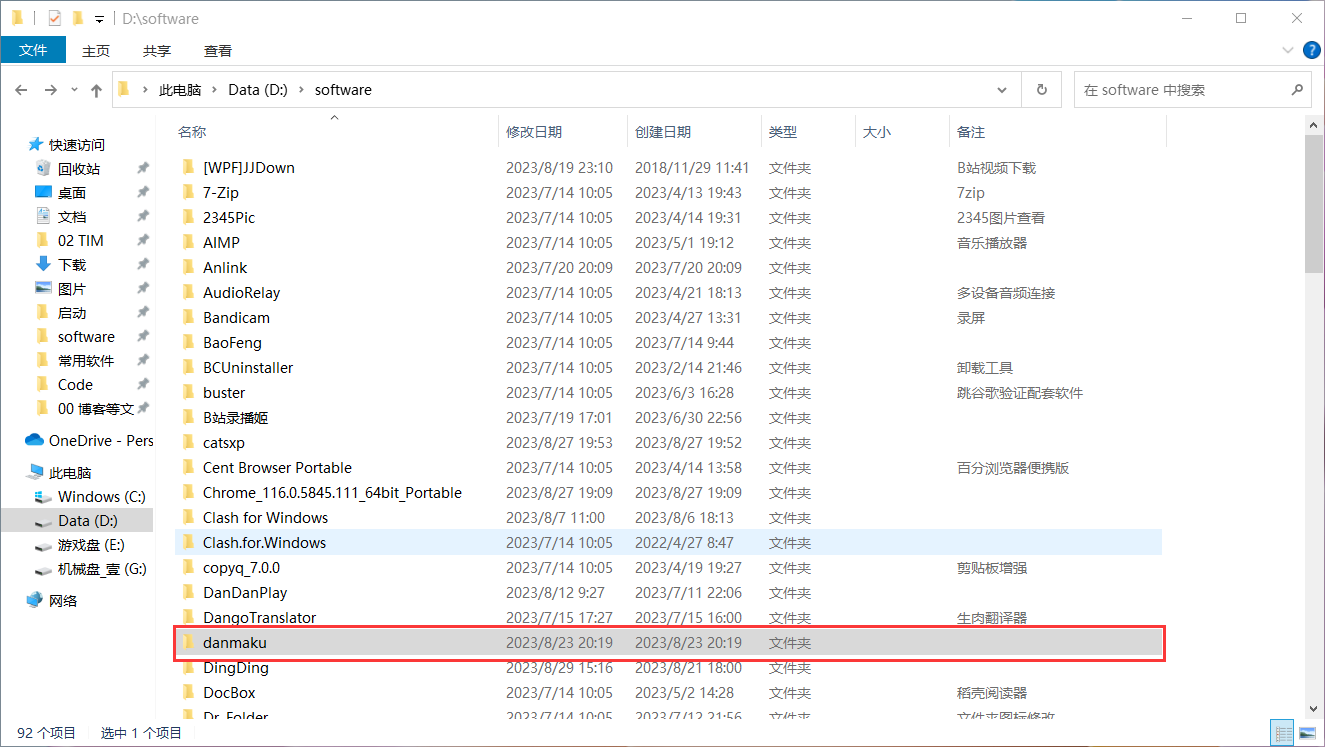Click the 7-Zip folder icon

188,192
